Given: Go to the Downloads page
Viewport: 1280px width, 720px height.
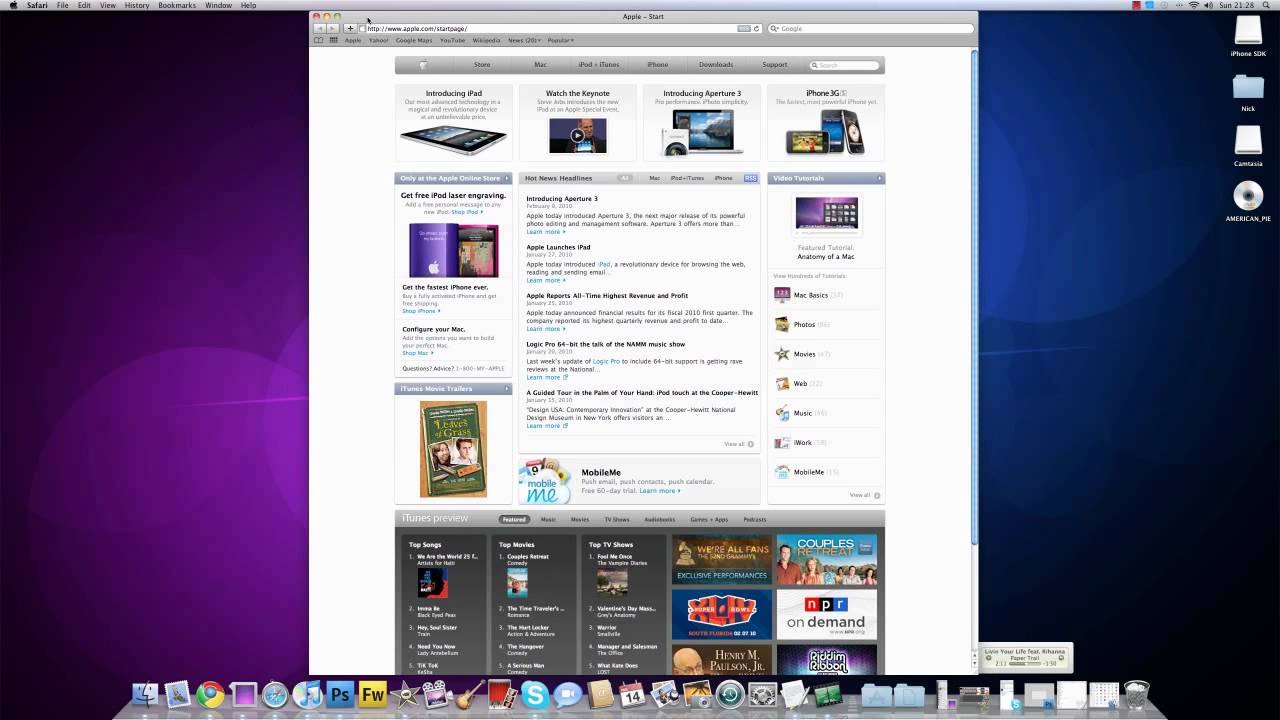Looking at the screenshot, I should [x=716, y=65].
